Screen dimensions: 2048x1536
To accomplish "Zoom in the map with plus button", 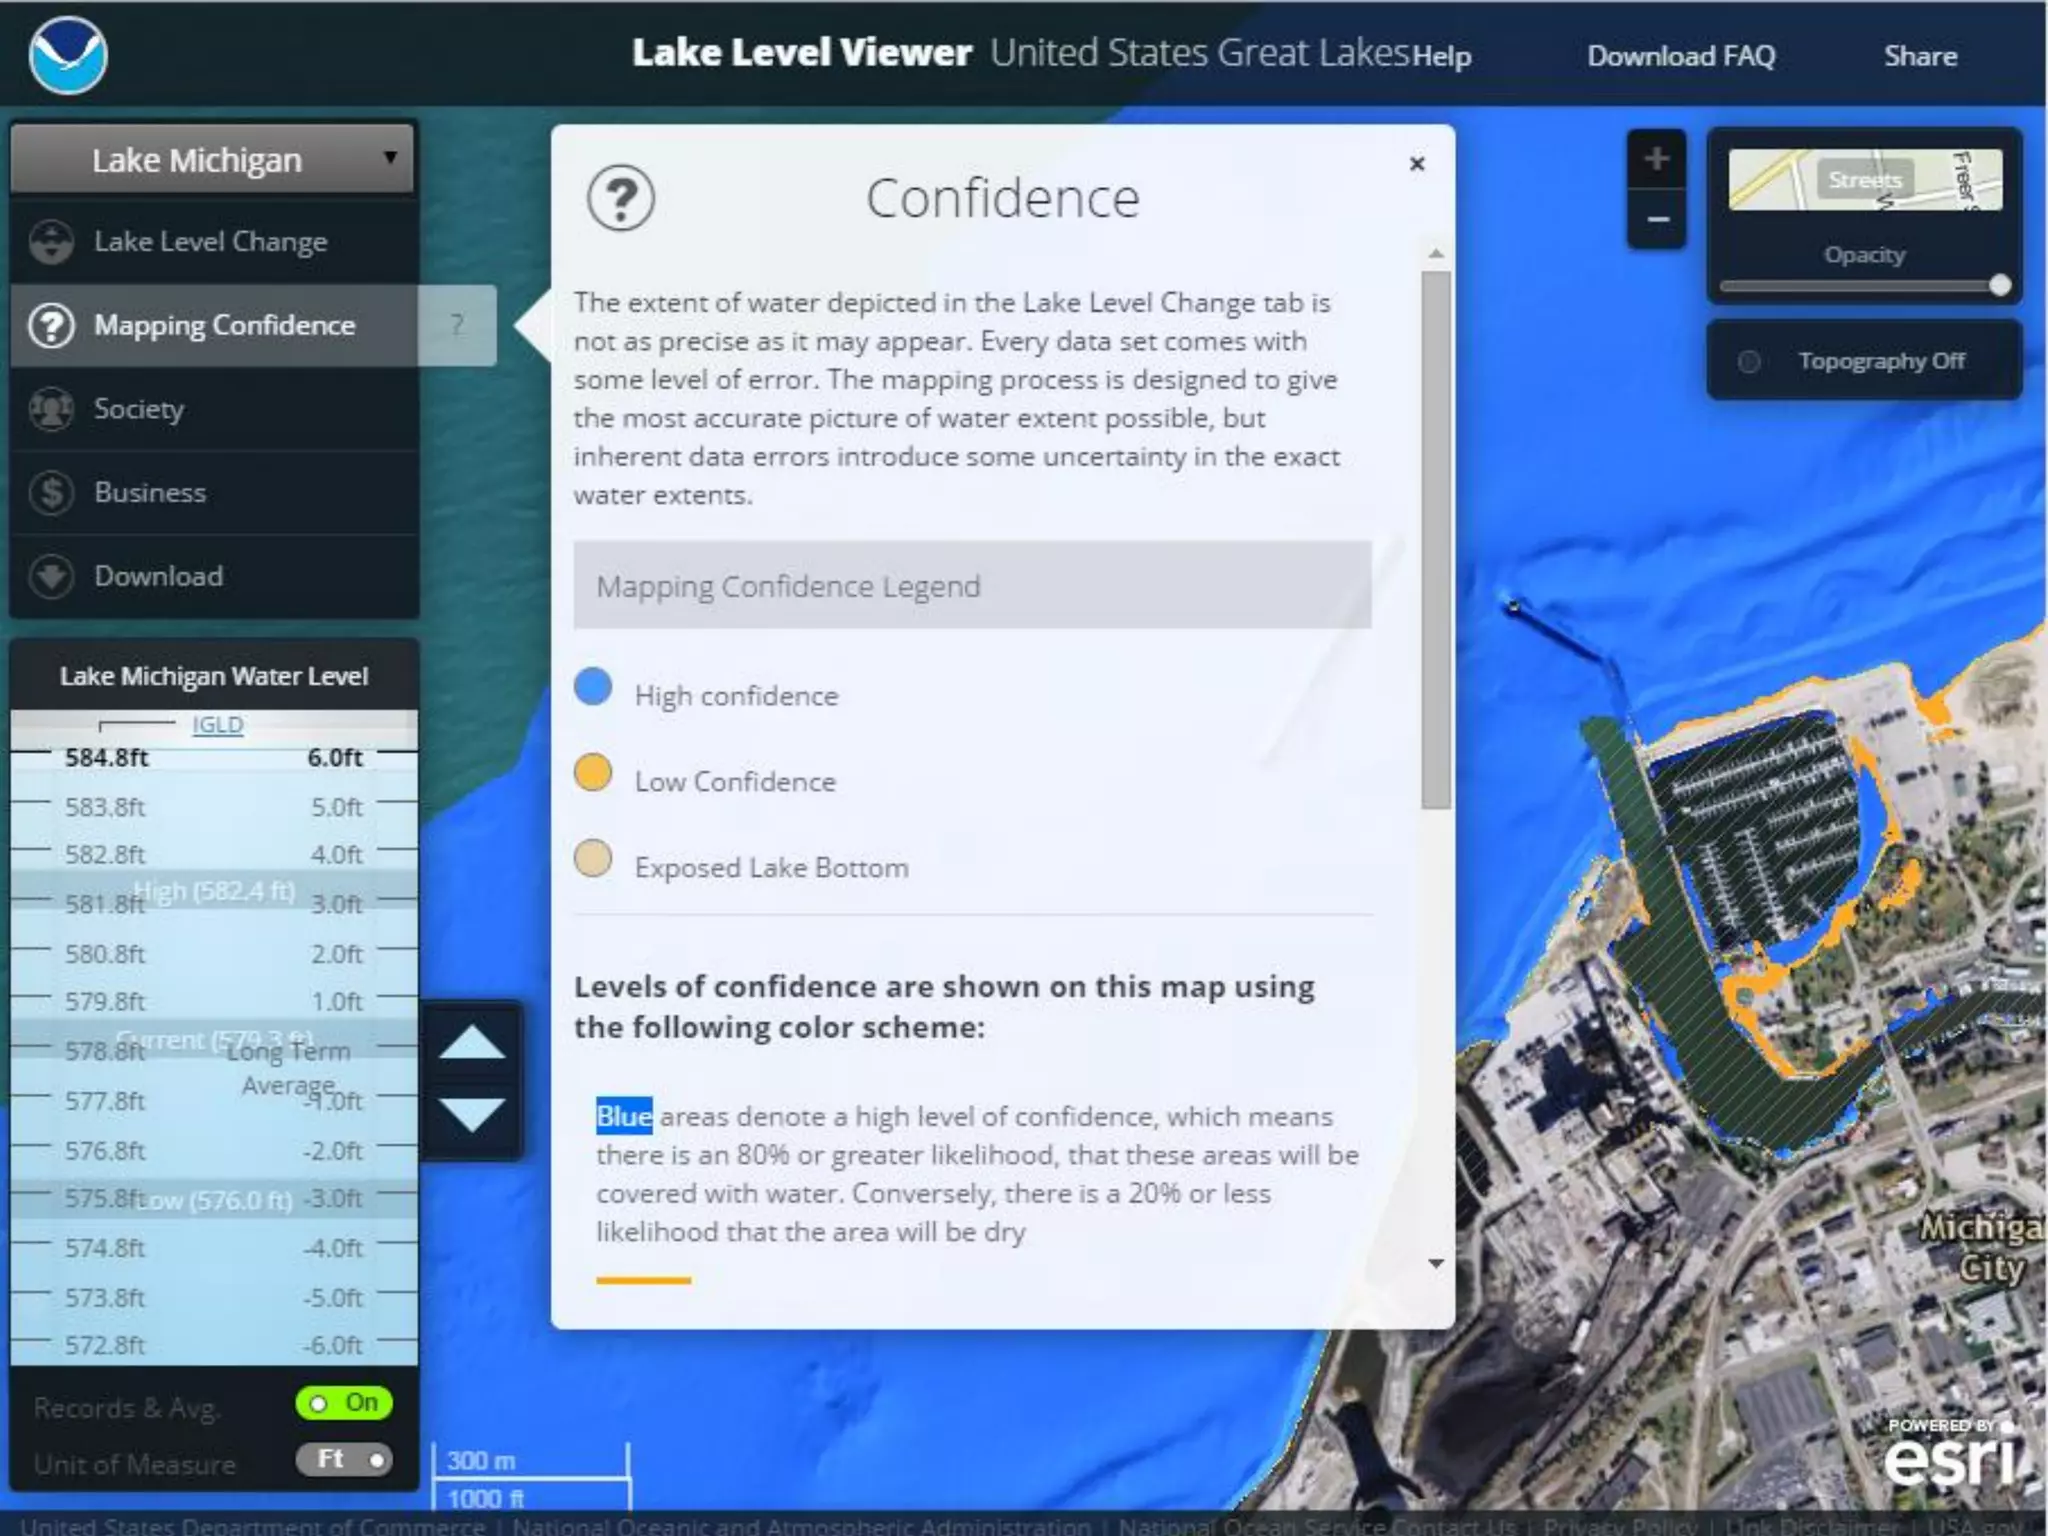I will (x=1656, y=159).
